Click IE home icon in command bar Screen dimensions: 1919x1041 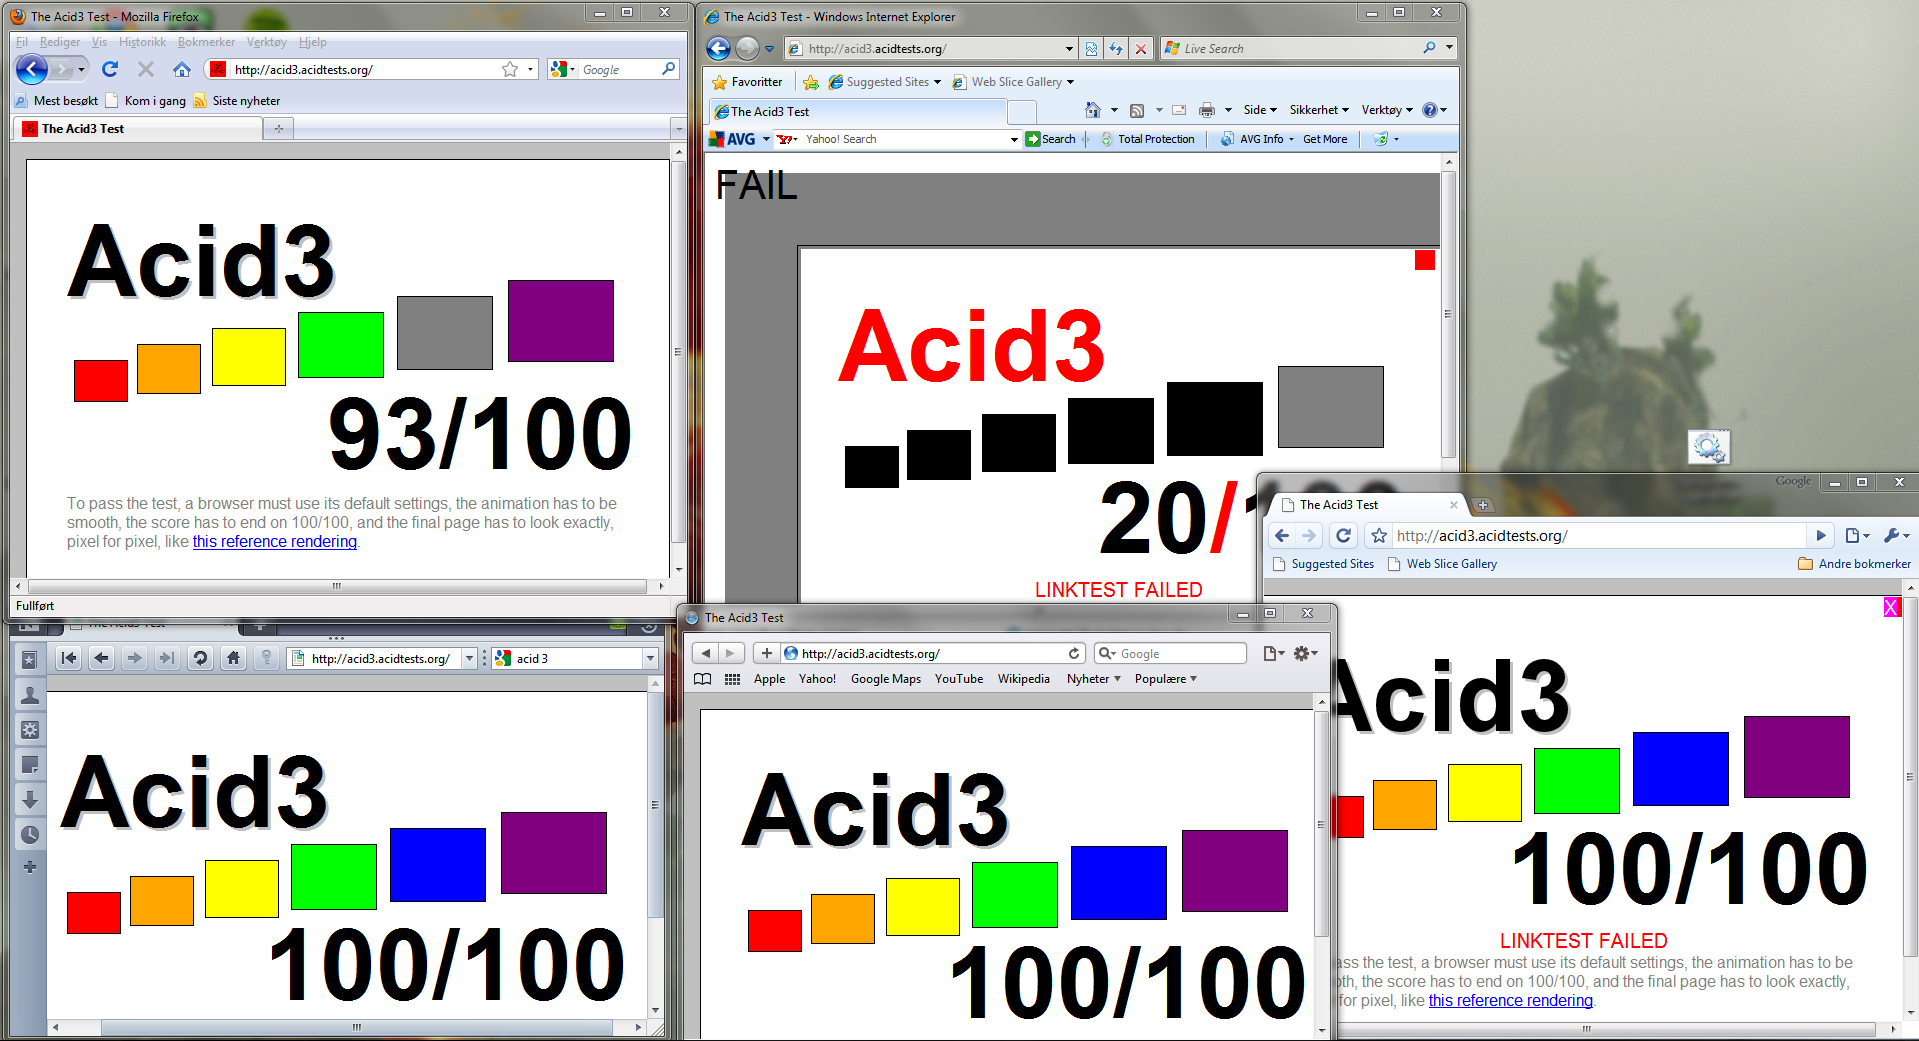click(x=1092, y=110)
